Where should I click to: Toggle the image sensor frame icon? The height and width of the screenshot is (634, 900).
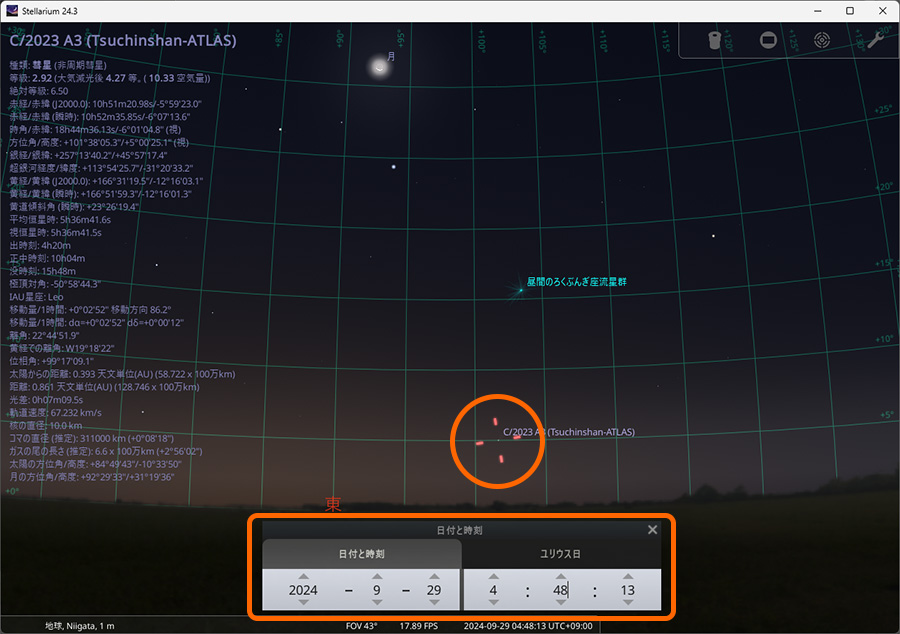[768, 41]
